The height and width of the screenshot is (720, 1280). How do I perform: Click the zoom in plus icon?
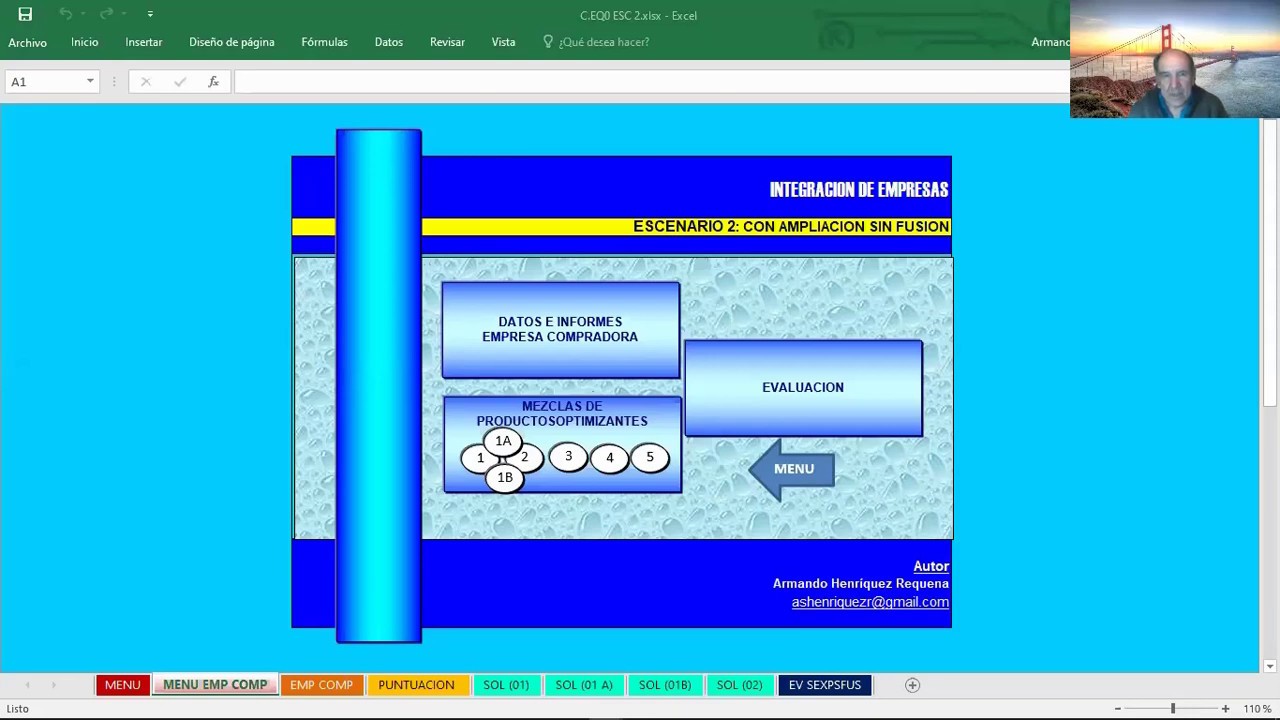point(1225,709)
